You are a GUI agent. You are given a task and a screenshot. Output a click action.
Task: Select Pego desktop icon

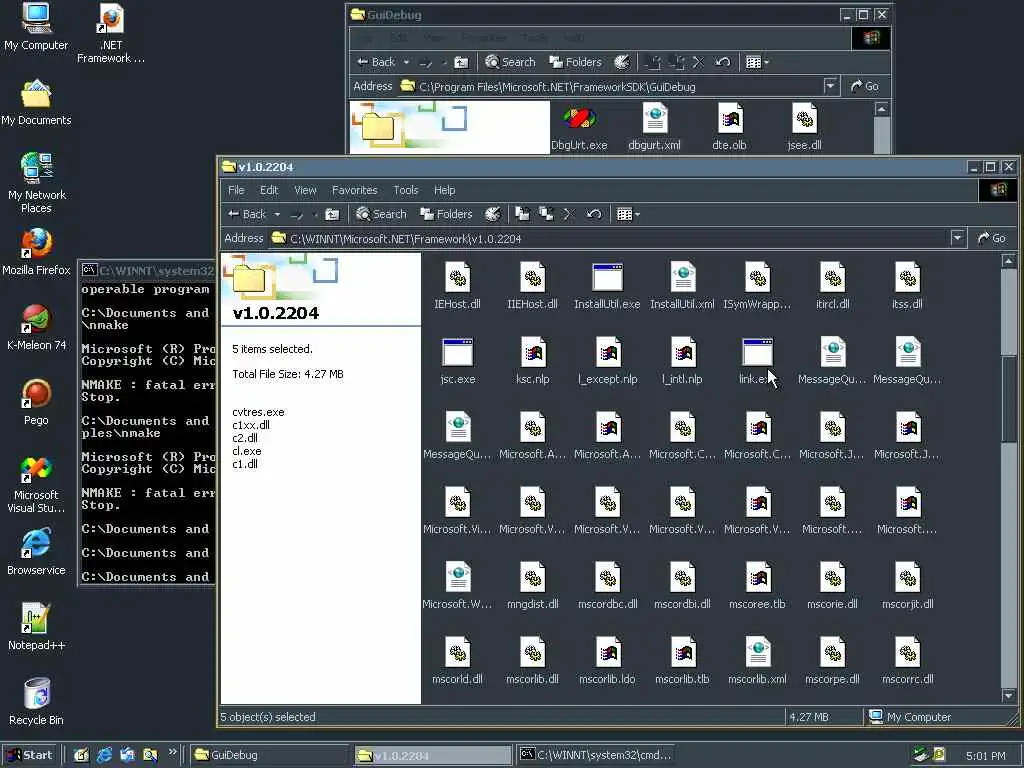(36, 402)
